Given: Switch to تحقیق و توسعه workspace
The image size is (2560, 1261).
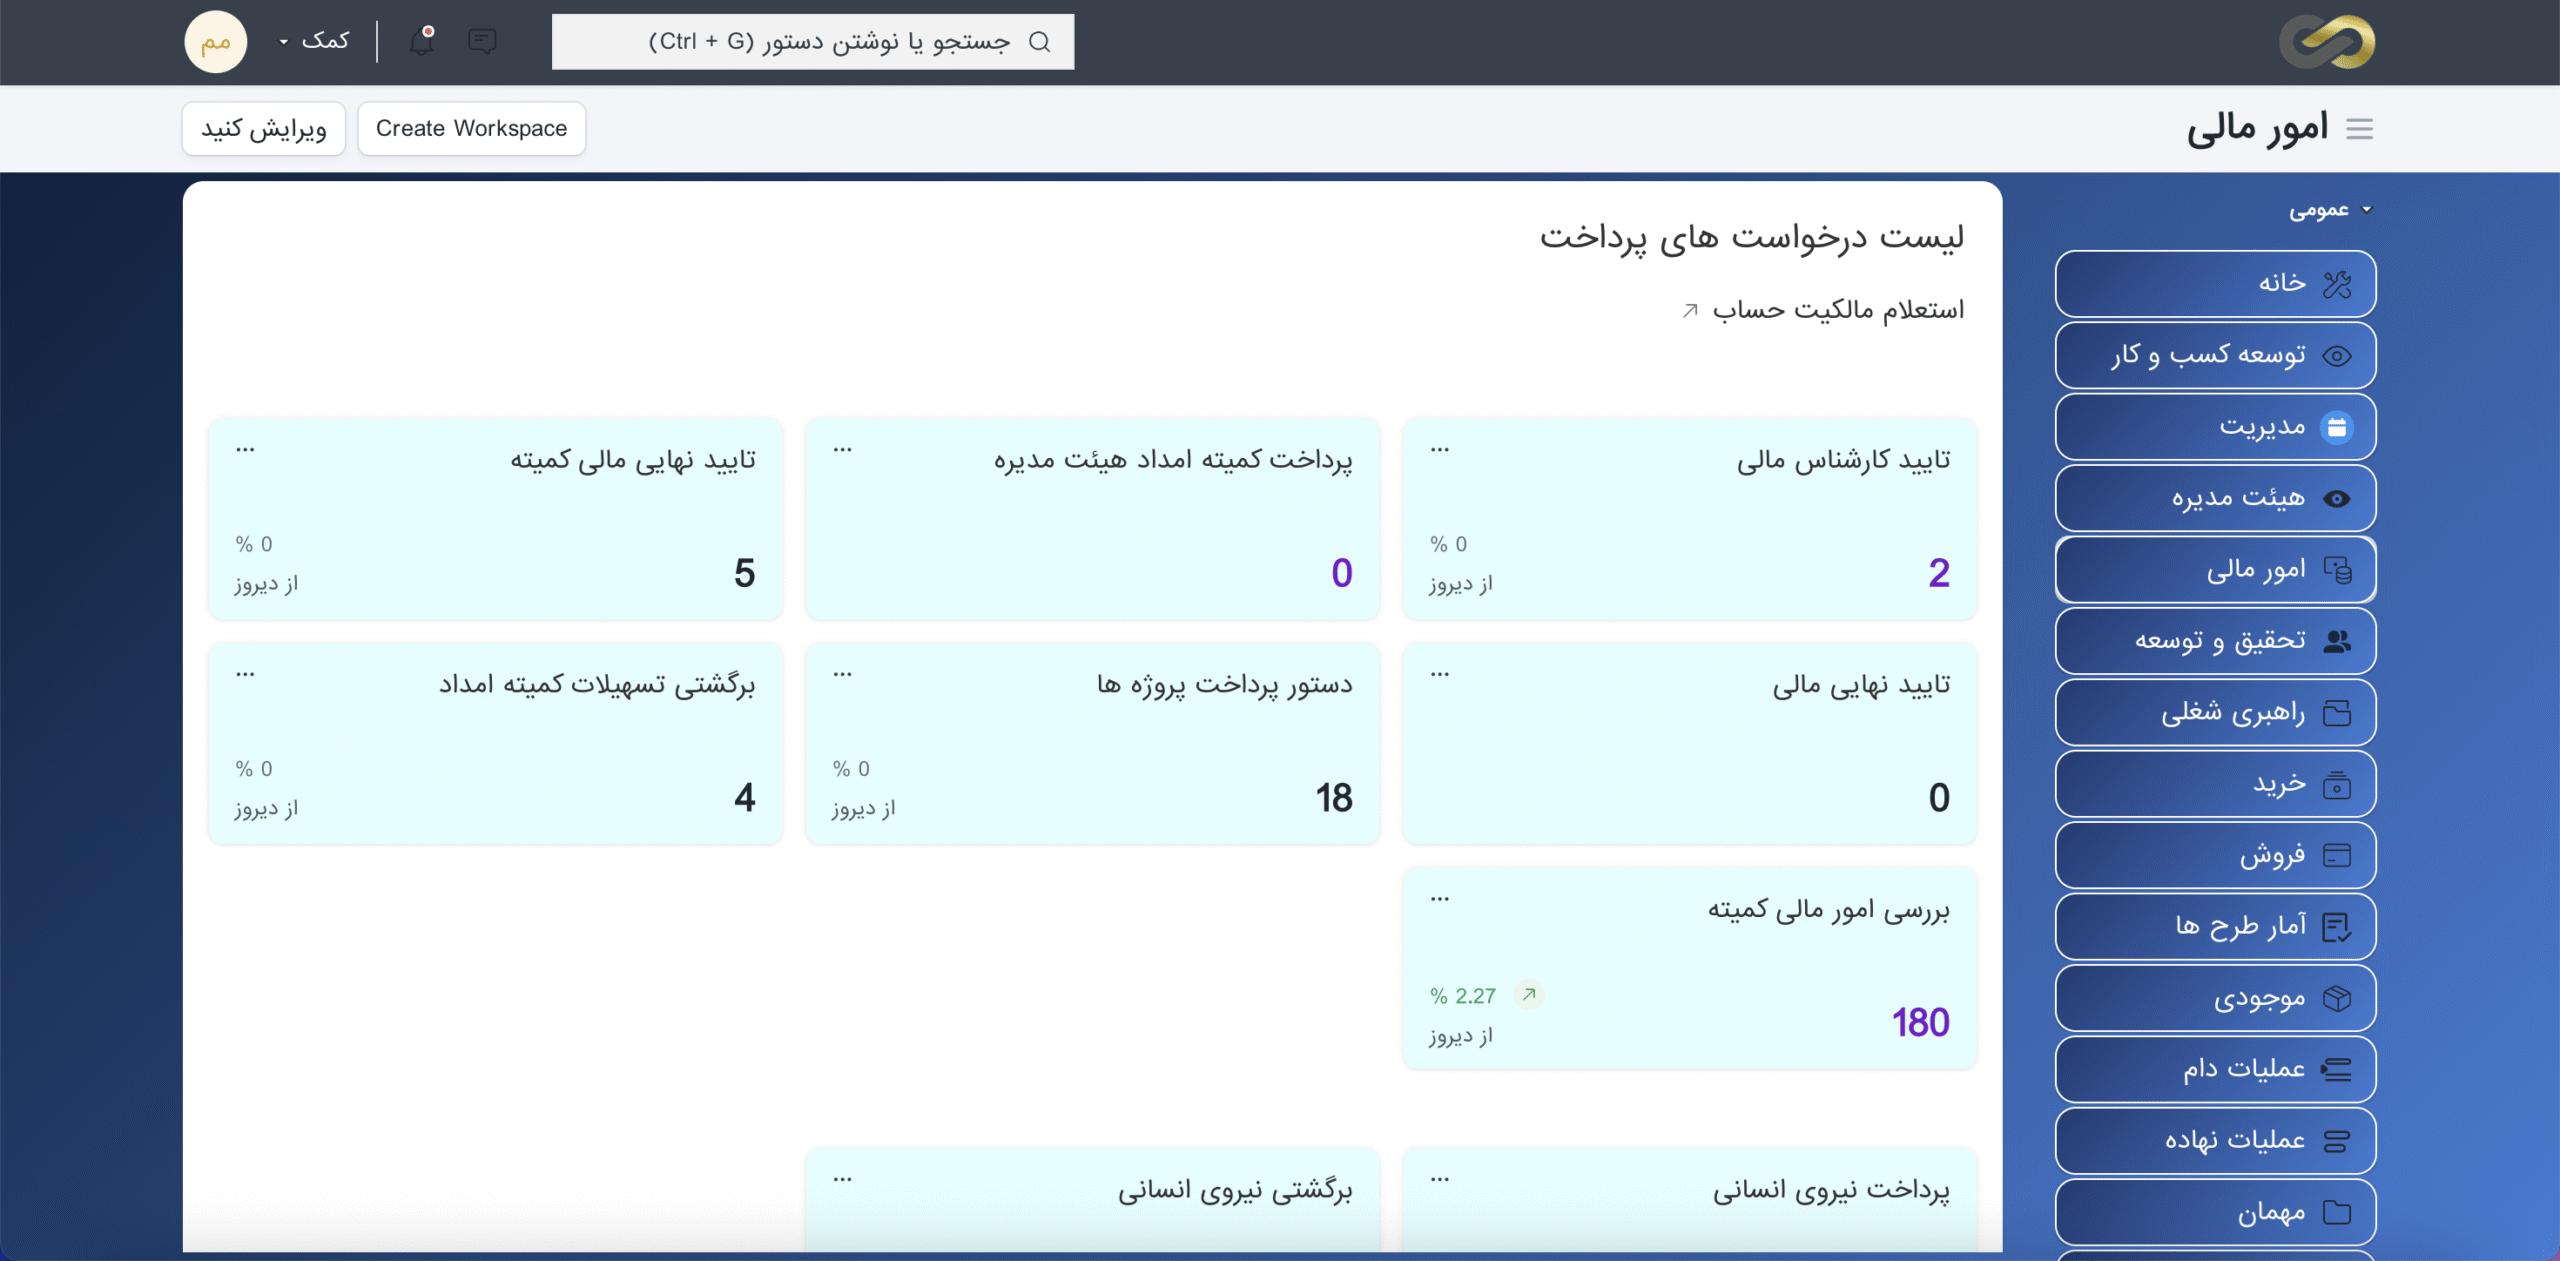Looking at the screenshot, I should (2215, 641).
